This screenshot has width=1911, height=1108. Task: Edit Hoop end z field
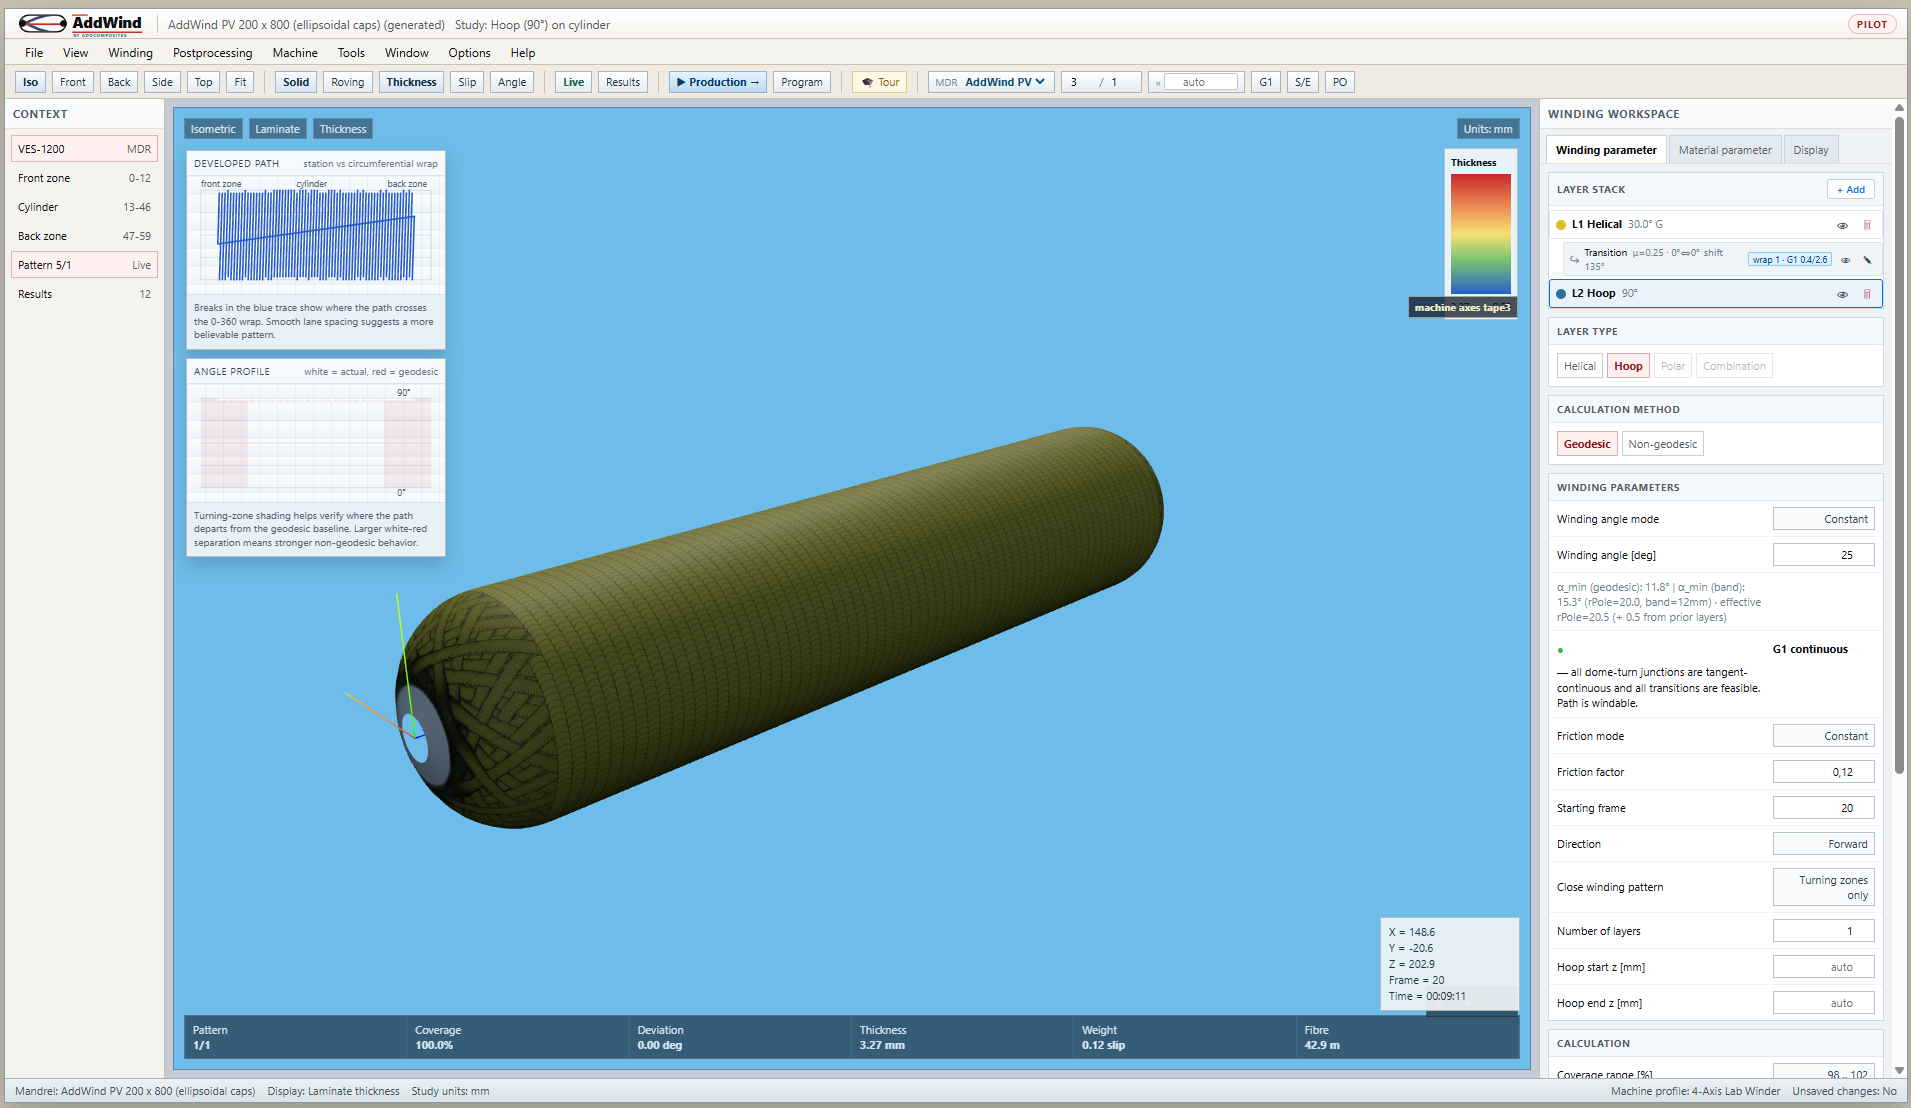pyautogui.click(x=1823, y=1003)
